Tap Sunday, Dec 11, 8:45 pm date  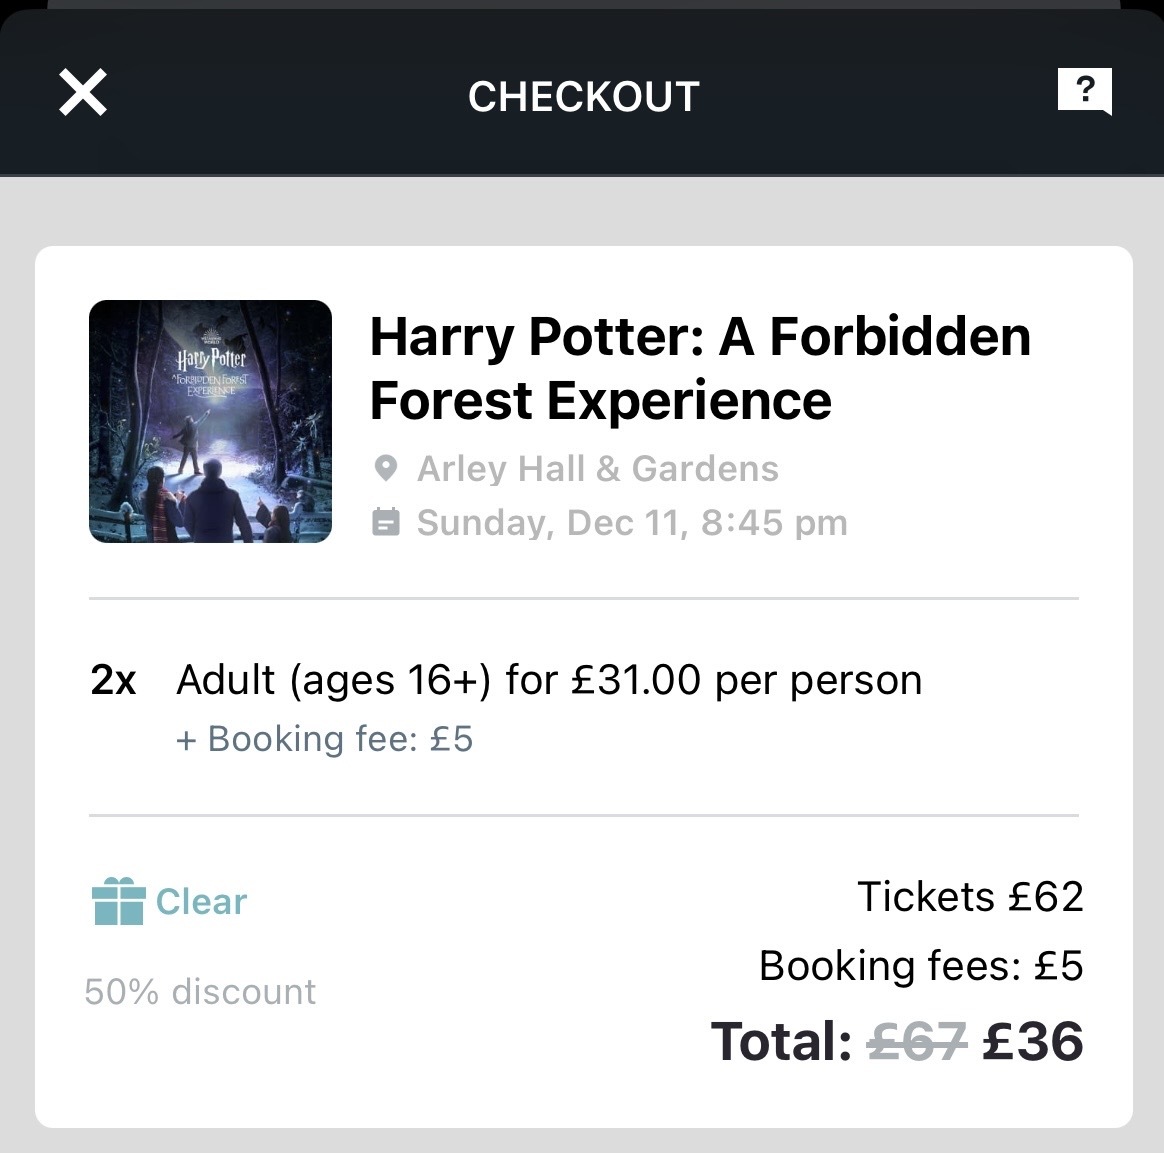632,522
